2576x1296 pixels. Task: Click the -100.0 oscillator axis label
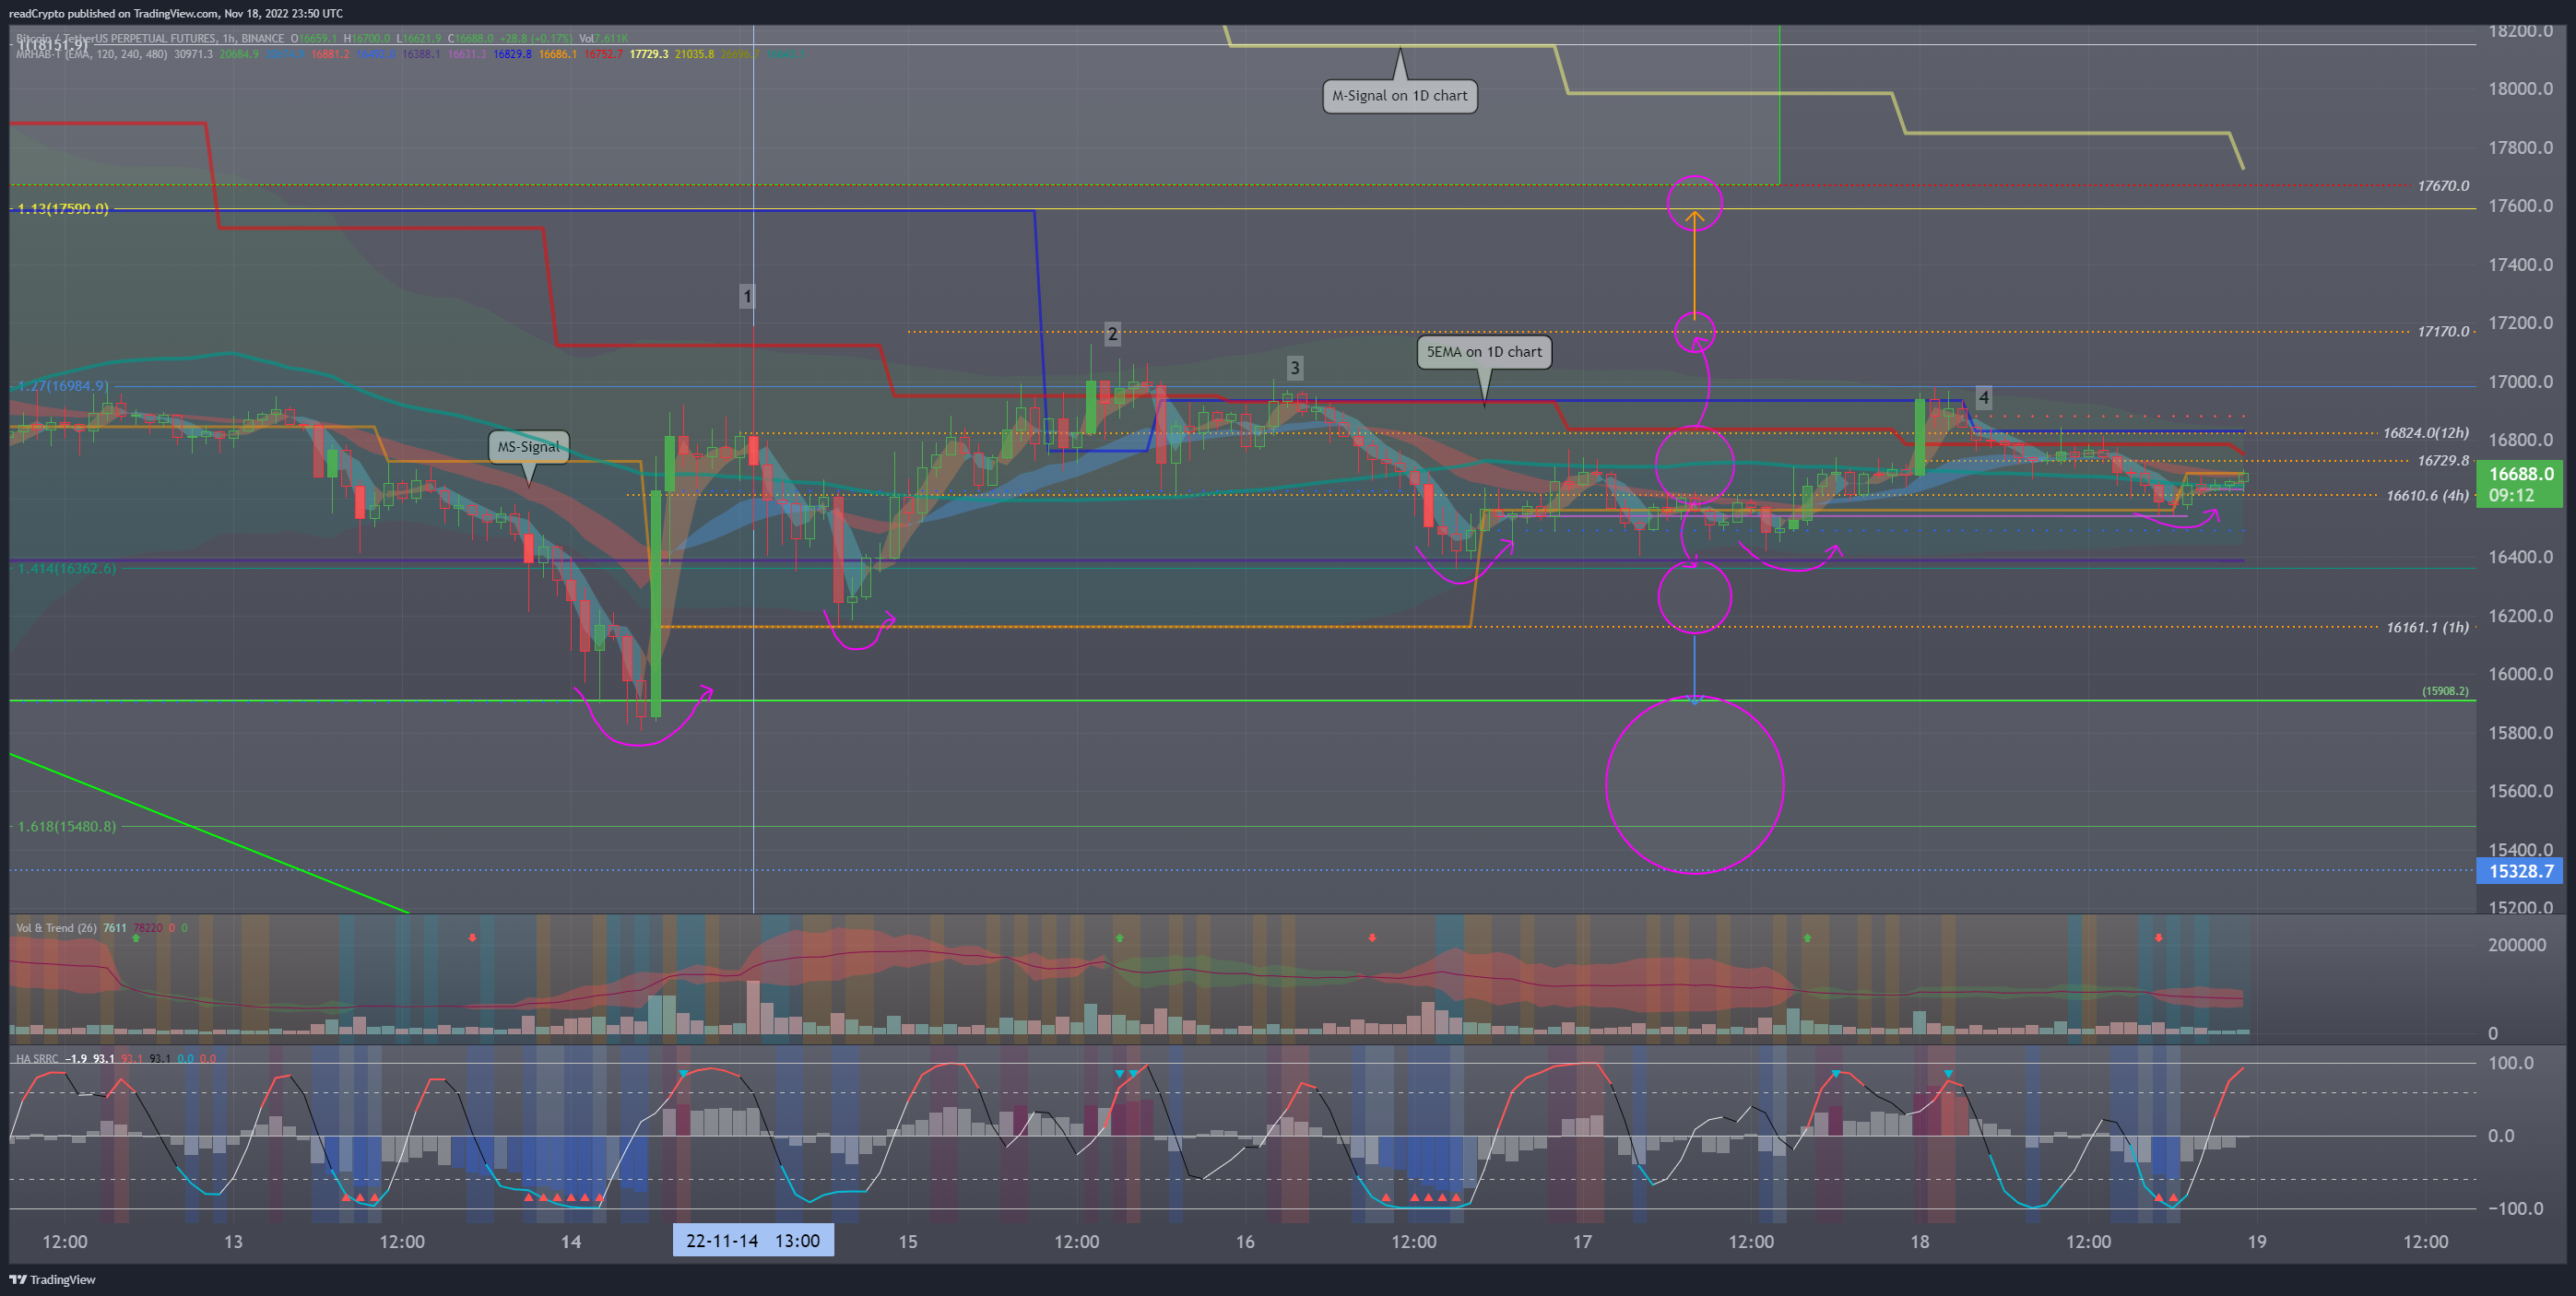[2518, 1208]
